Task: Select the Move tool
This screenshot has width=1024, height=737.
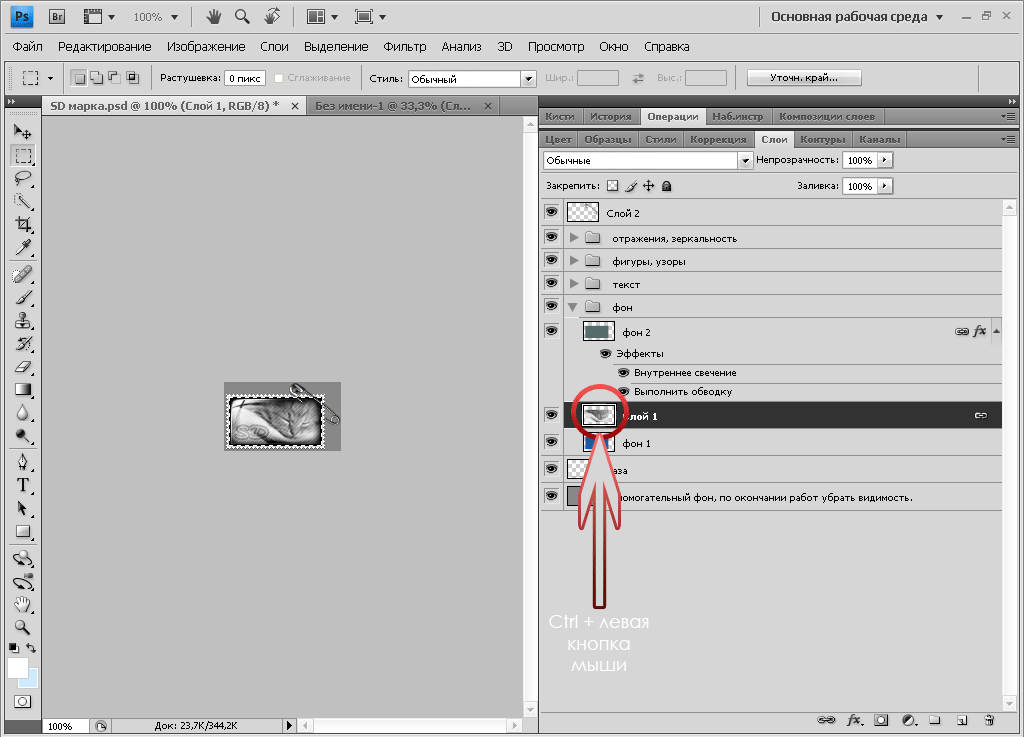Action: point(23,132)
